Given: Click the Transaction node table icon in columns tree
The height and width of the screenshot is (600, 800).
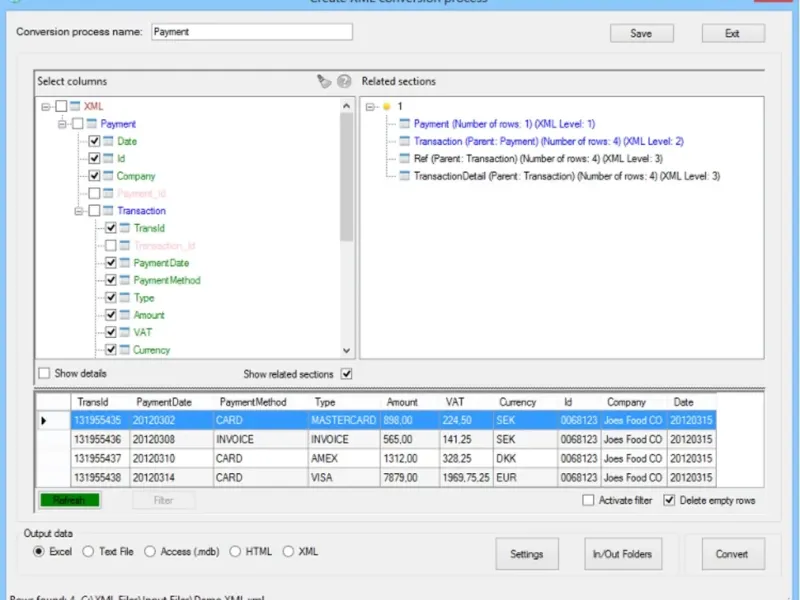Looking at the screenshot, I should point(108,211).
